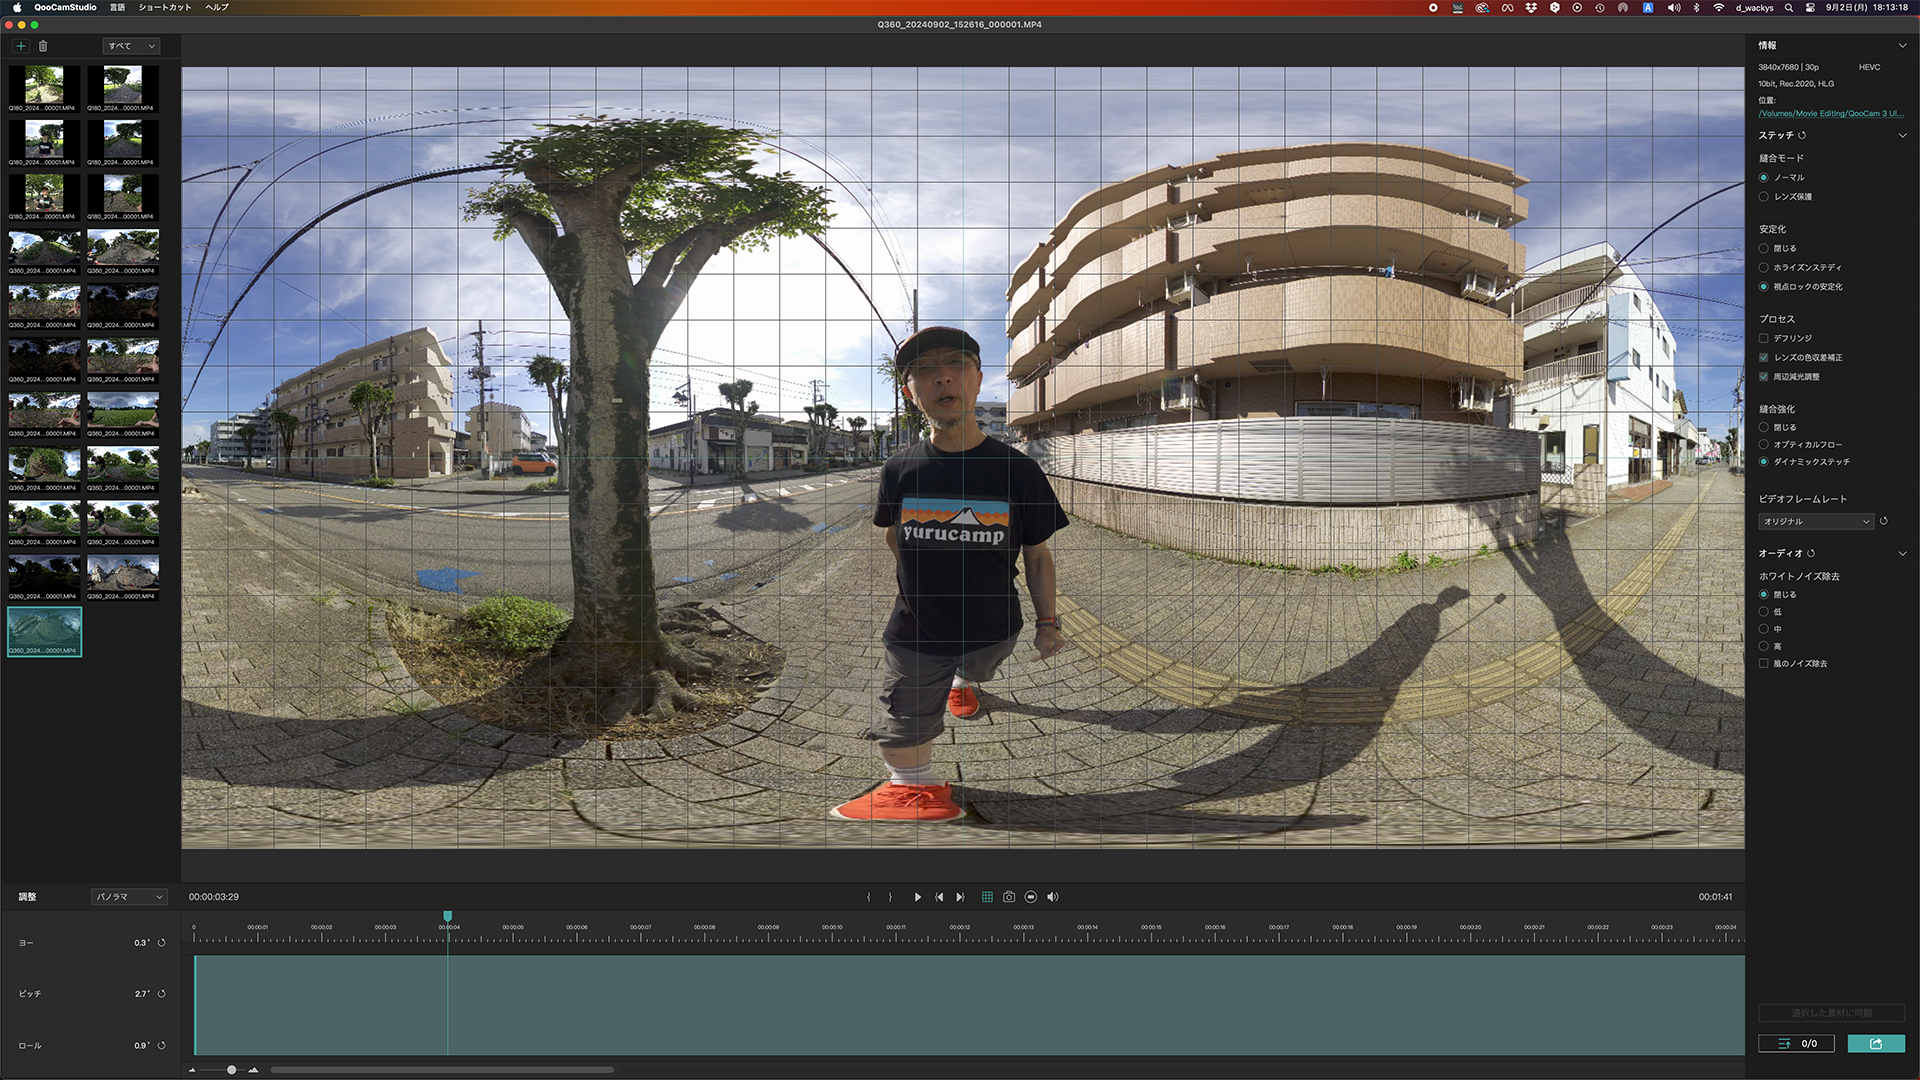Click the speaker volume icon in playback bar
The width and height of the screenshot is (1920, 1080).
click(1053, 897)
